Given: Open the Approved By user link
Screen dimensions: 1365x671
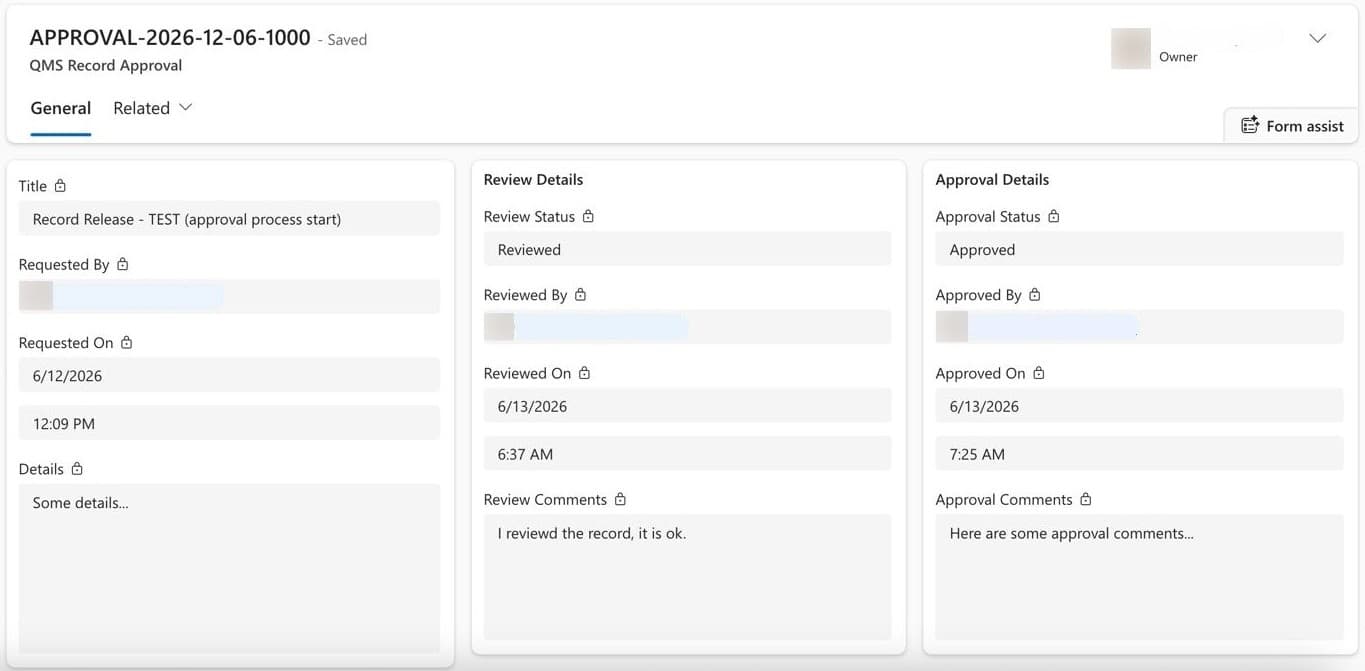Looking at the screenshot, I should point(1037,327).
